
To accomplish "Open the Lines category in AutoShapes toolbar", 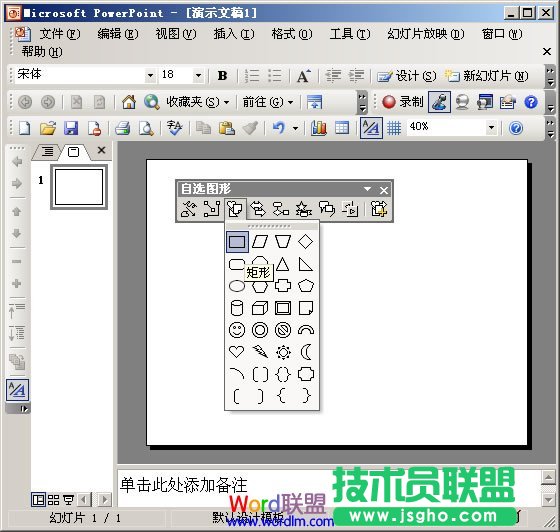I will point(189,209).
